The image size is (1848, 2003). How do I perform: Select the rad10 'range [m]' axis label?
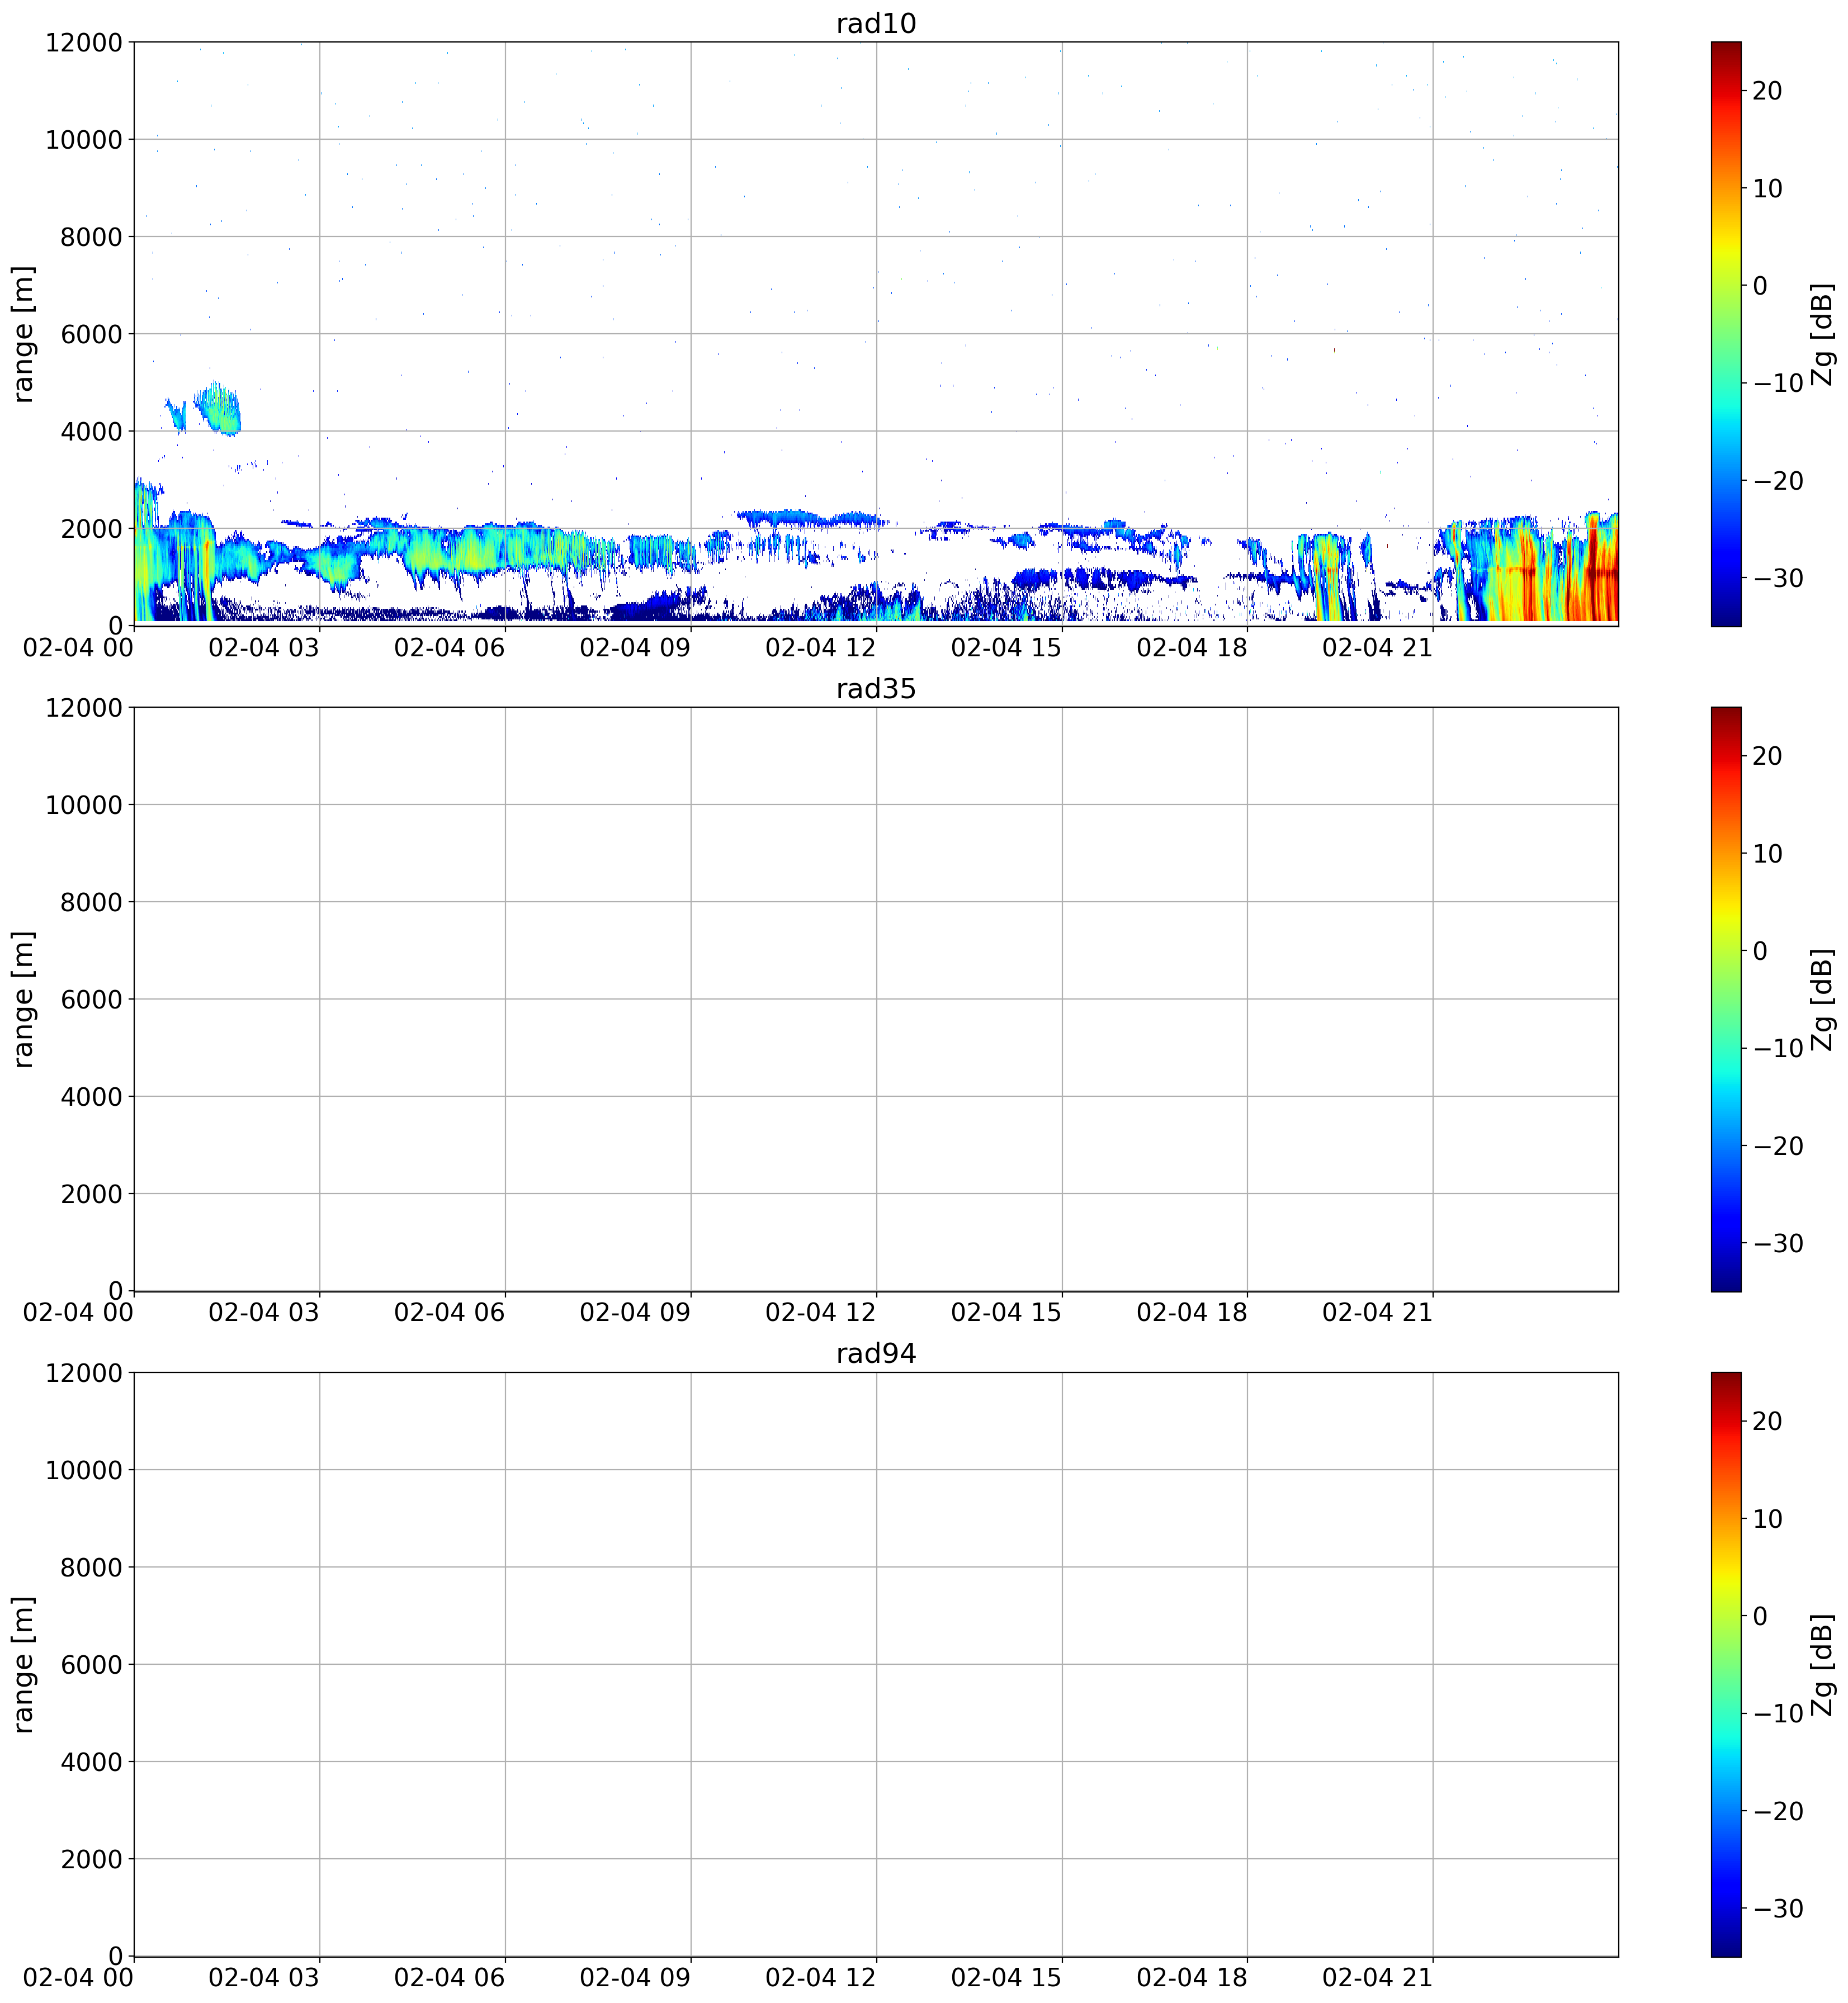23,334
